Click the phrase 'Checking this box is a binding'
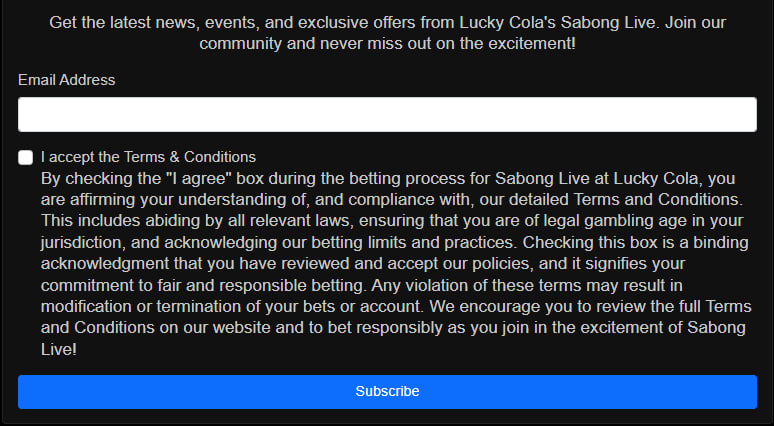This screenshot has width=774, height=426. 635,242
